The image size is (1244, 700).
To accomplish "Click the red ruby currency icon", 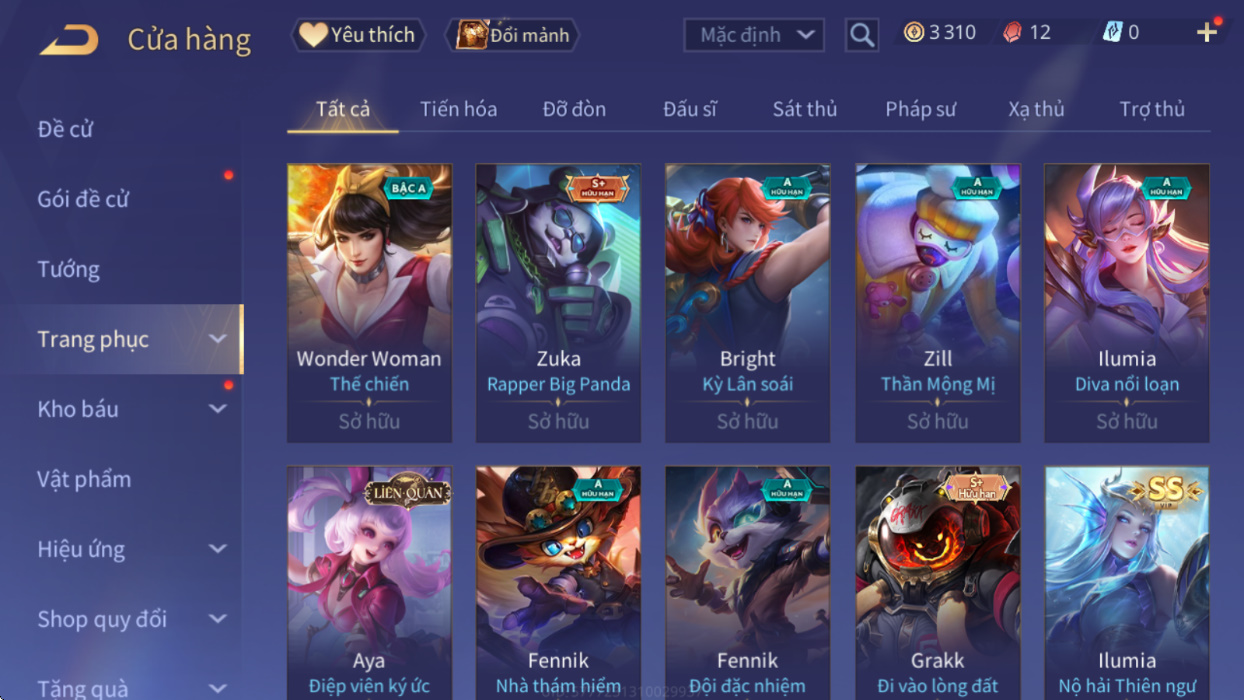I will tap(1013, 32).
